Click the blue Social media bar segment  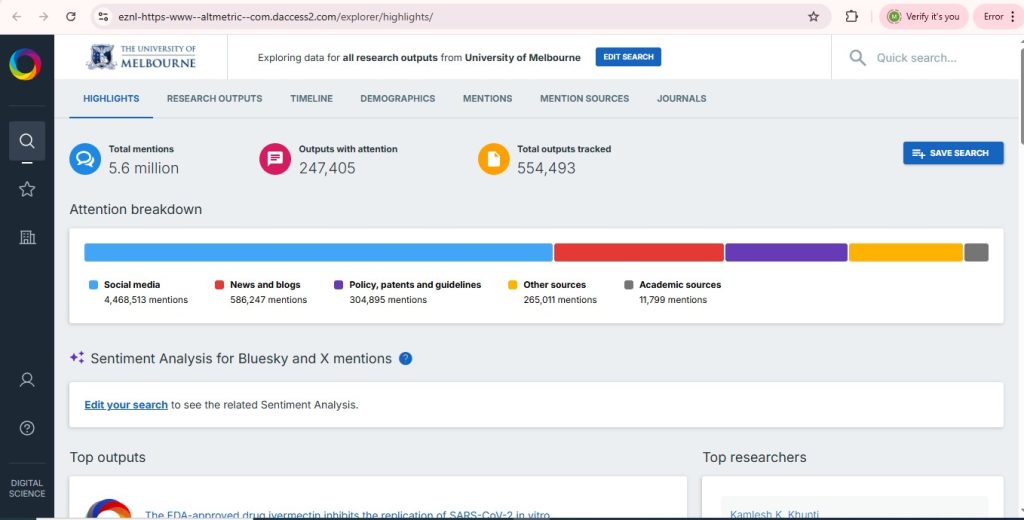pos(319,252)
